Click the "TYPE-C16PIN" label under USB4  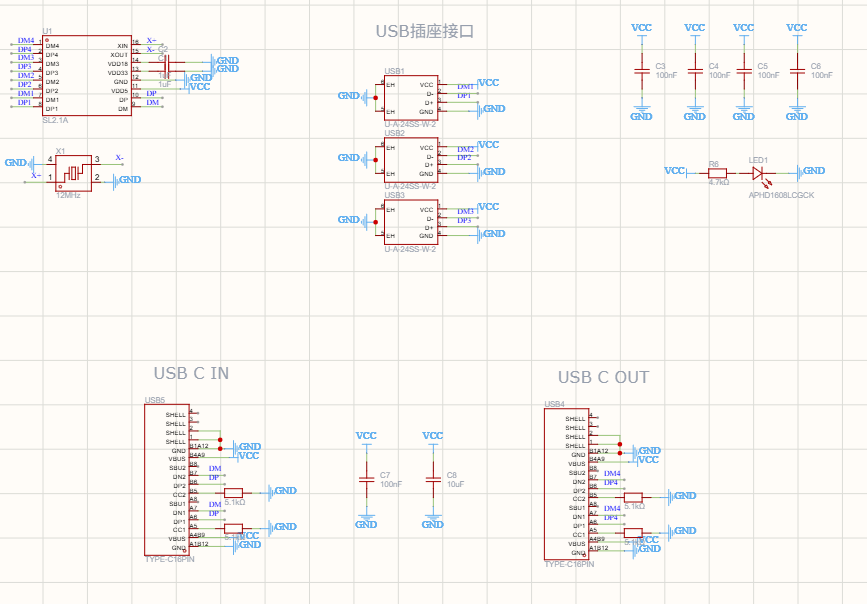[570, 564]
